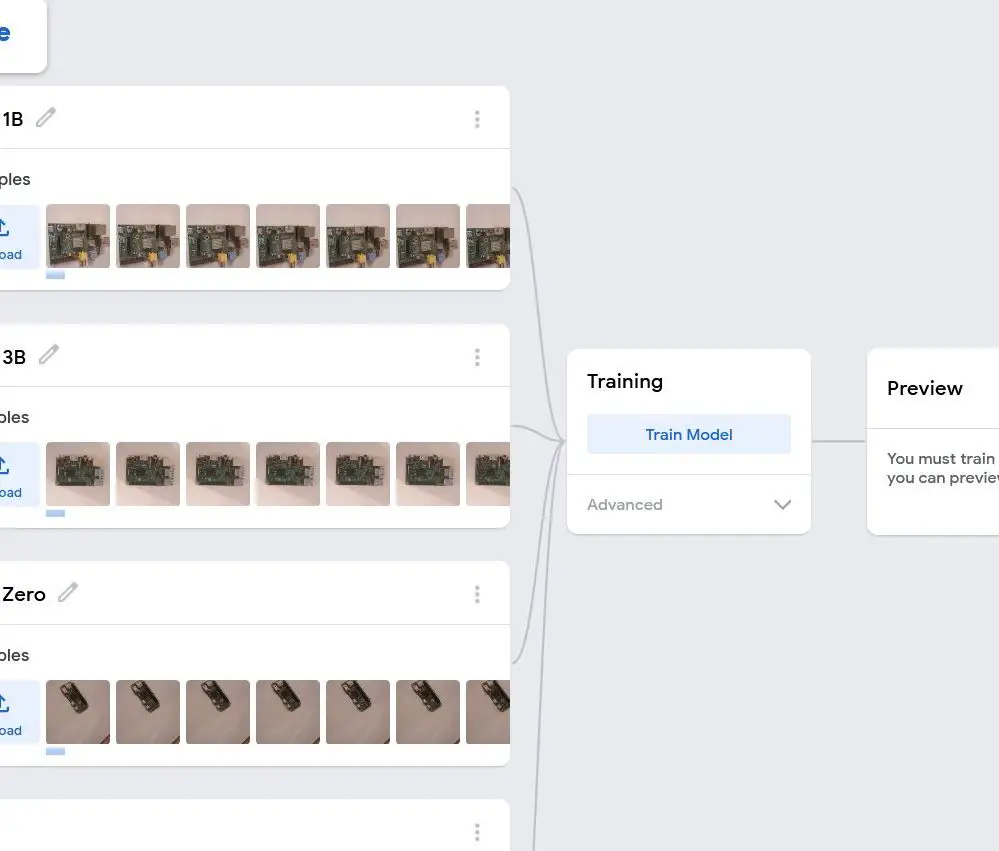Select the fourth 1B sample thumbnail
Screen dimensions: 999x851
tap(288, 236)
